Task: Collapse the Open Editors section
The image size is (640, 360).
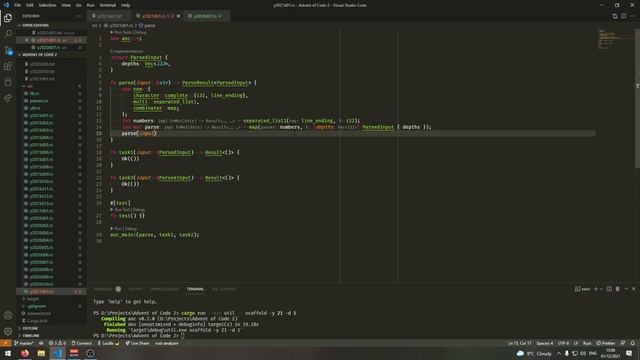Action: click(x=51, y=25)
